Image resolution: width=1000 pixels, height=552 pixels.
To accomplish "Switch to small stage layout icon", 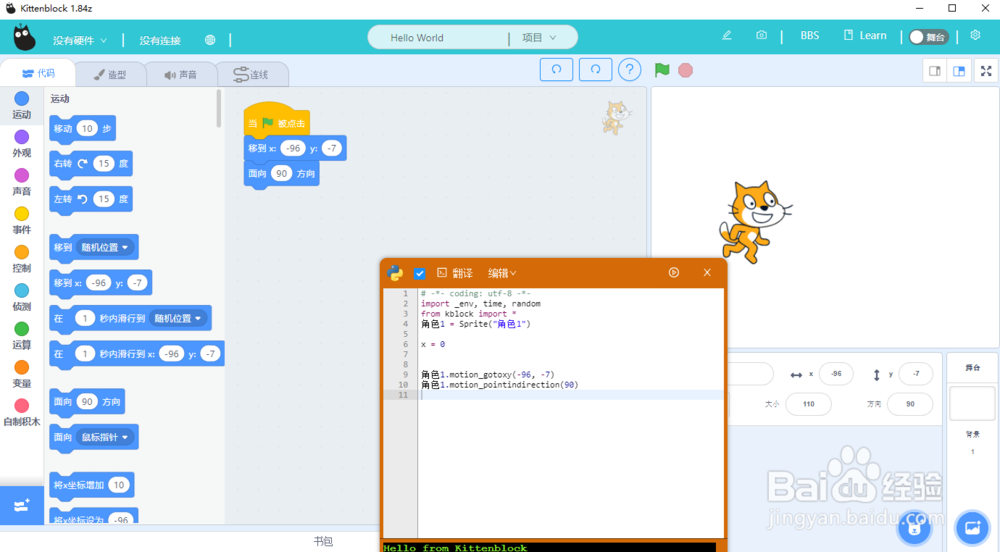I will point(935,71).
